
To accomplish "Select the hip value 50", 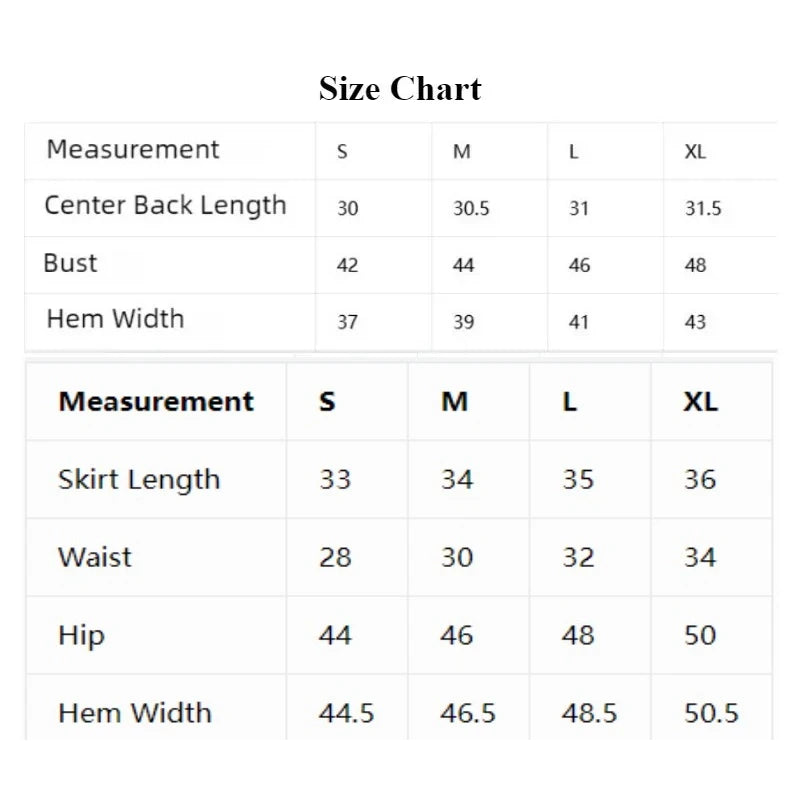I will pyautogui.click(x=700, y=635).
